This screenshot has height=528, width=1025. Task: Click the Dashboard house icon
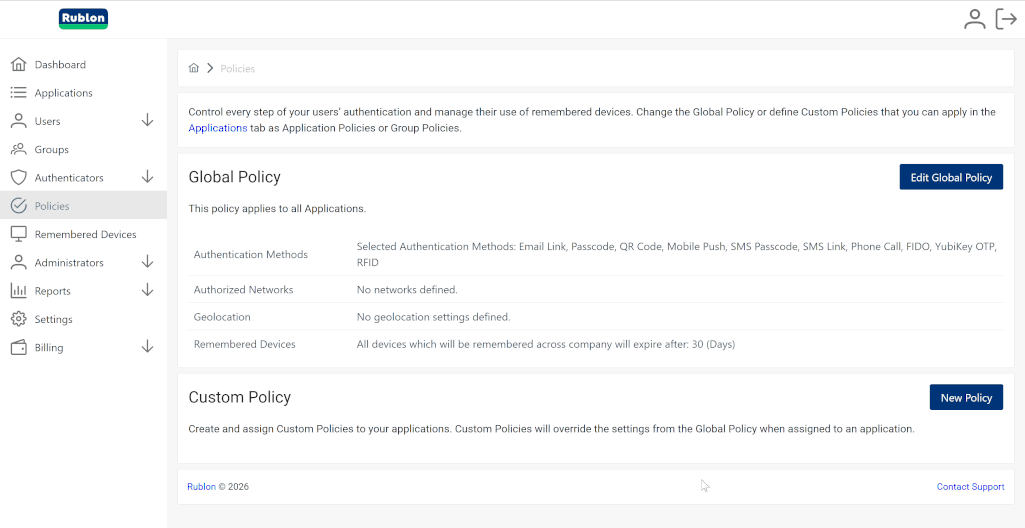pyautogui.click(x=18, y=64)
